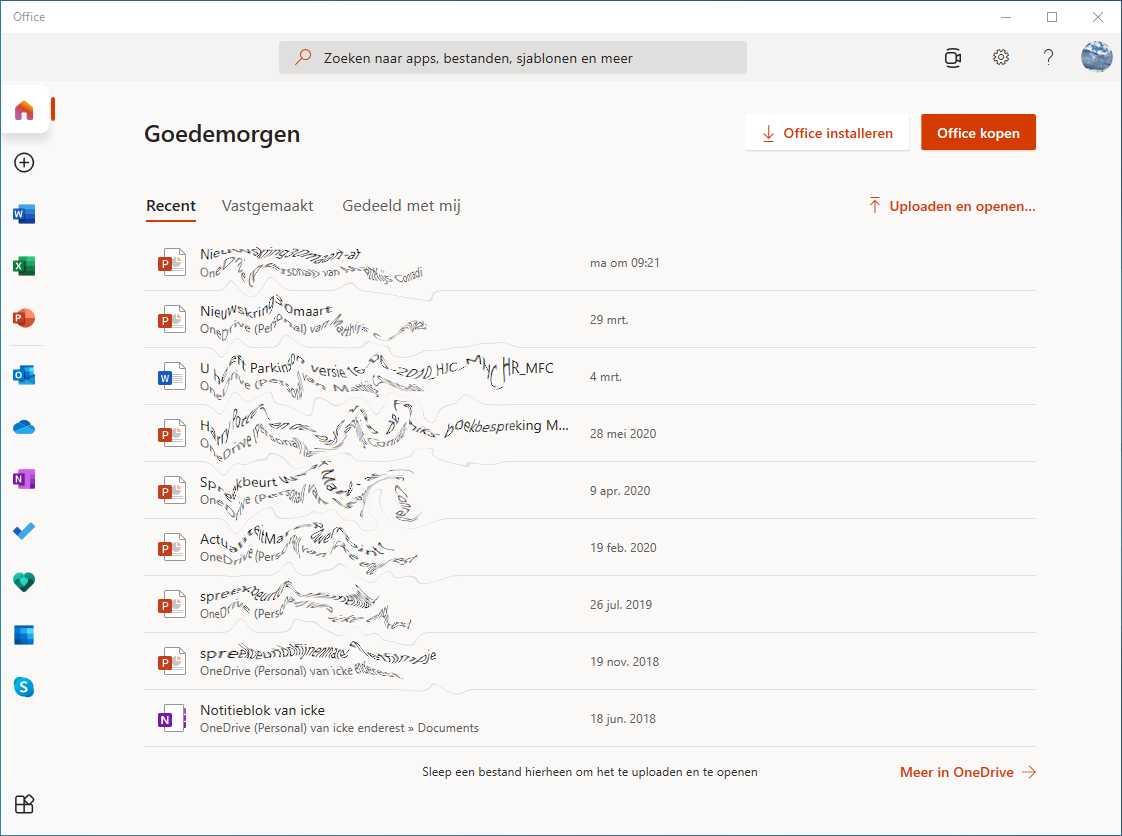Launch Excel from the left sidebar
The image size is (1122, 836).
click(x=24, y=266)
